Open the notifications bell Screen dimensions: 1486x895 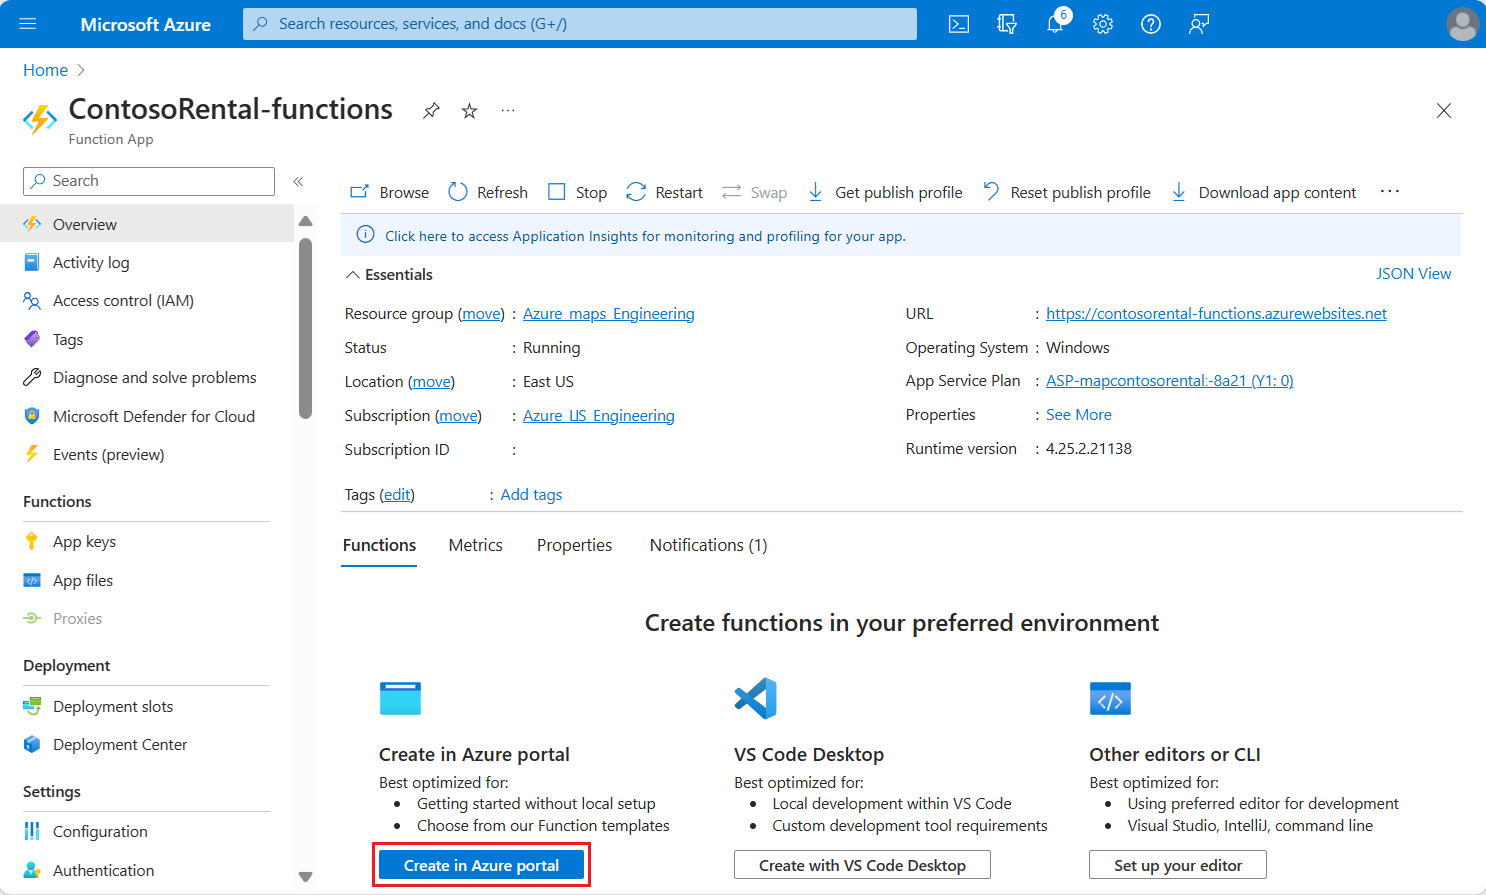coord(1055,24)
